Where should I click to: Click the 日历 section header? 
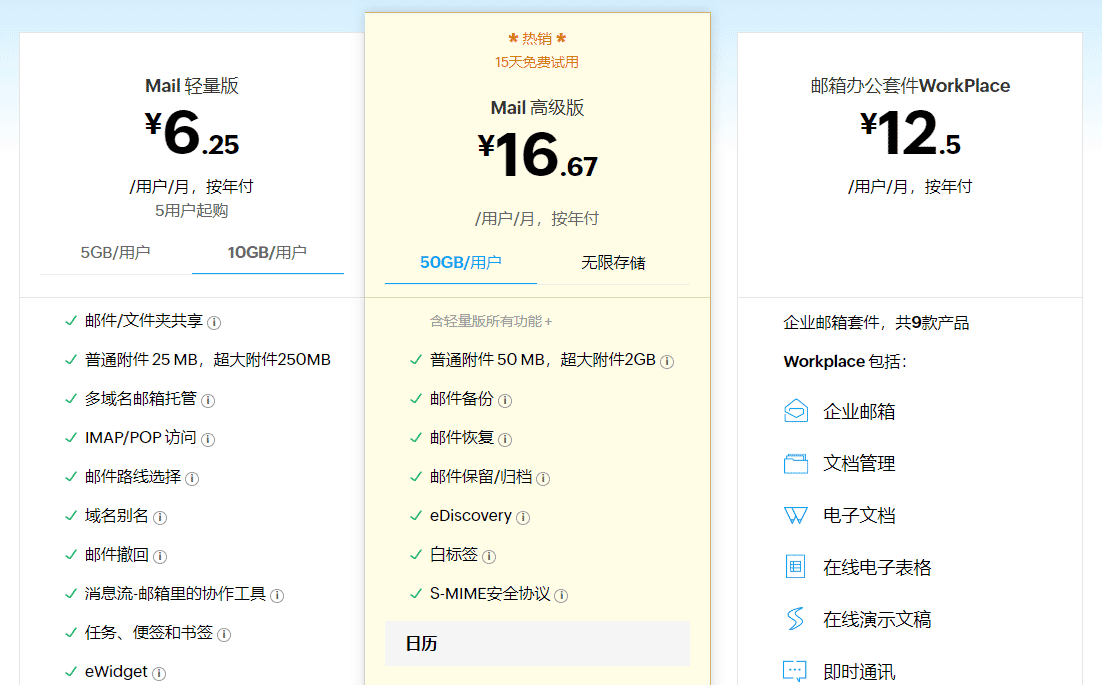pos(537,644)
